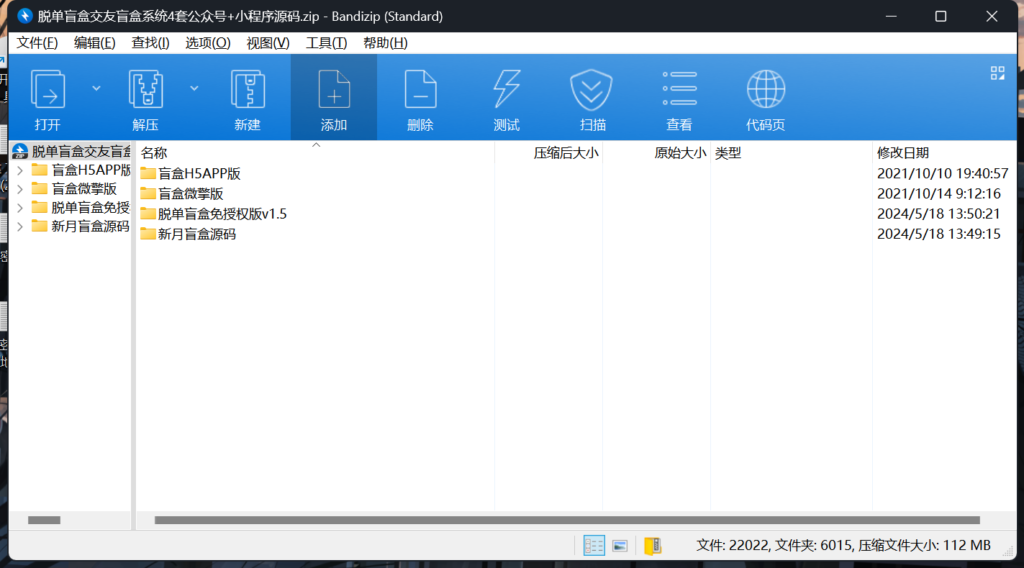Click the 添加 (Add) file icon
1024x568 pixels.
click(x=334, y=90)
